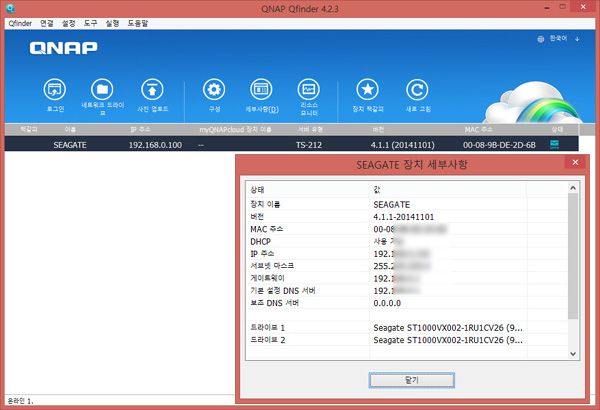The image size is (600, 410).
Task: Open the 연결 (Connect) menu
Action: [x=47, y=21]
